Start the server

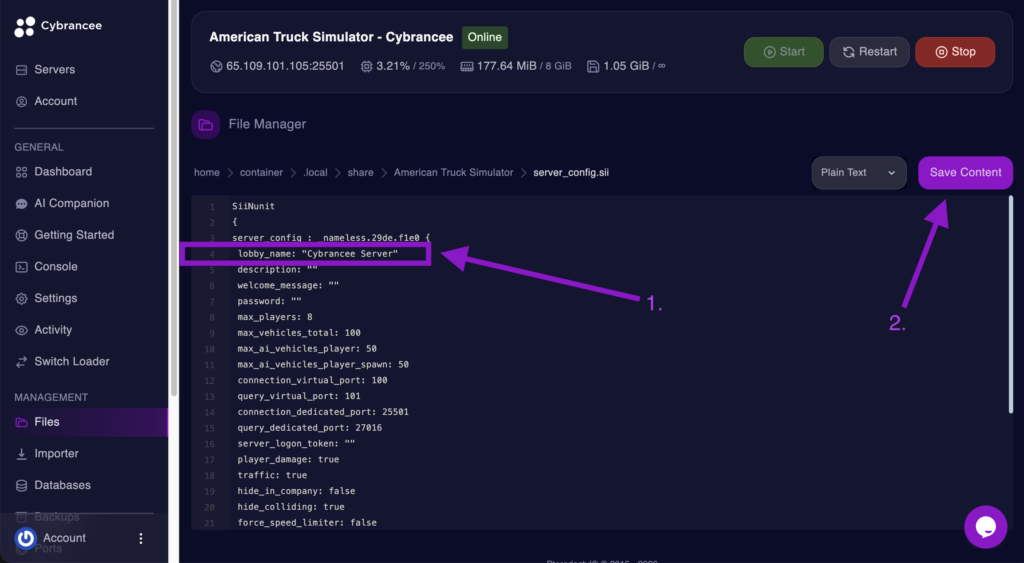tap(784, 52)
